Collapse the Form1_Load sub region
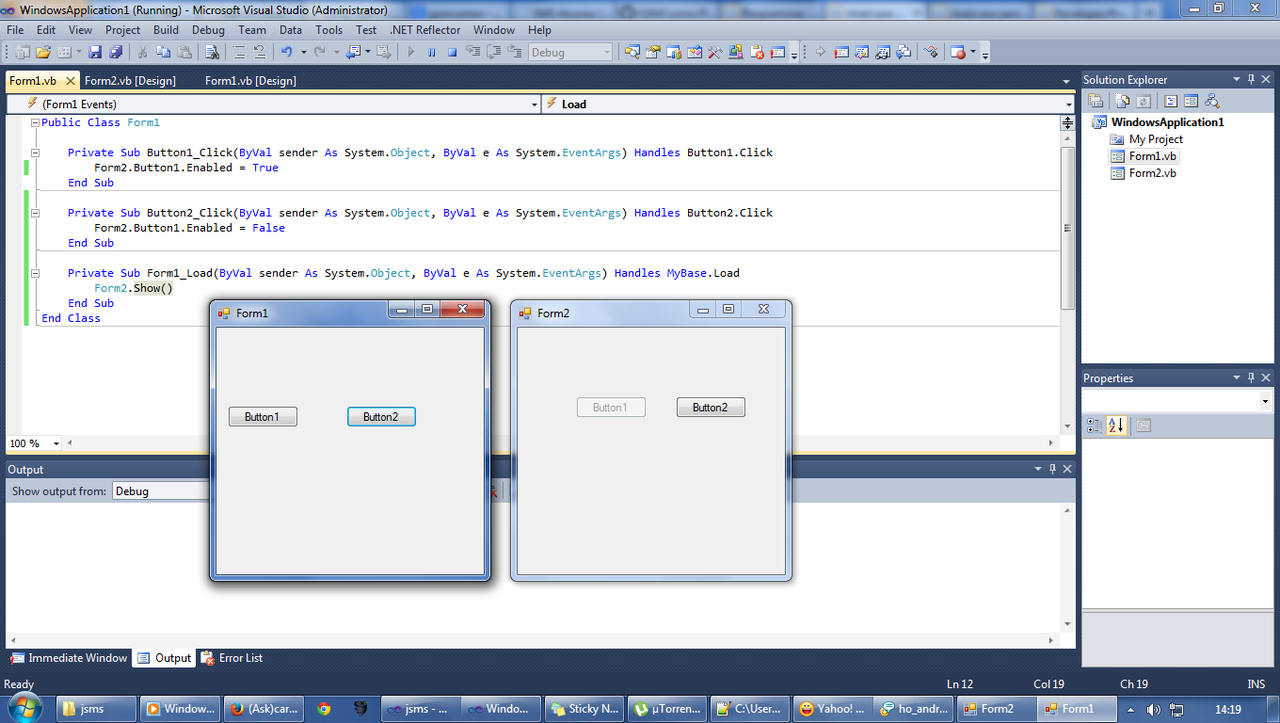 (x=35, y=273)
